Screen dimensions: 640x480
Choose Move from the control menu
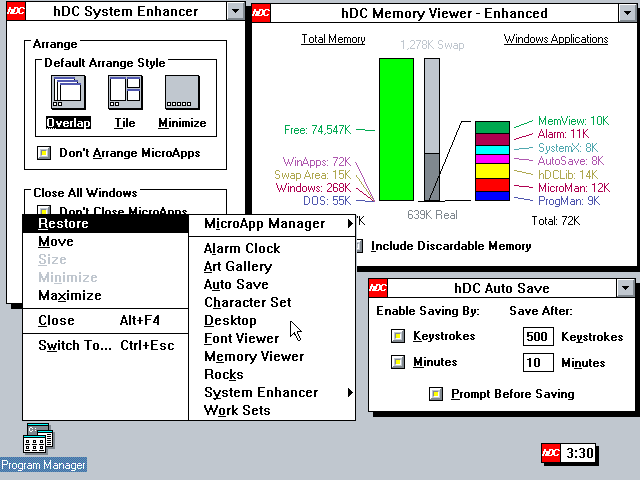[105, 242]
